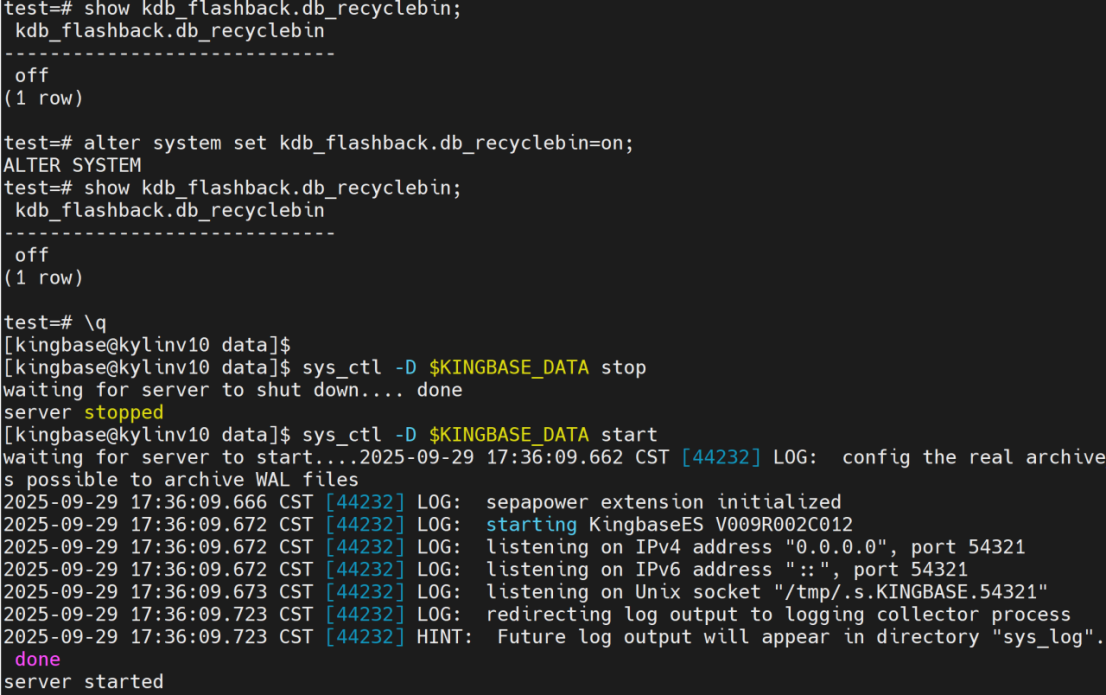
Task: Click the yellow word stopped
Action: point(123,412)
